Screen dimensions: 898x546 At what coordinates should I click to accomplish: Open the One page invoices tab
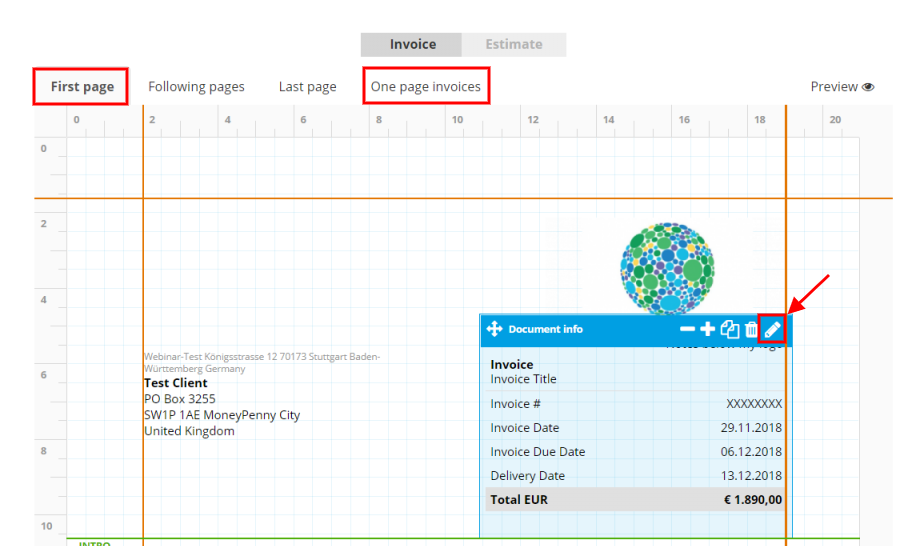pos(426,87)
